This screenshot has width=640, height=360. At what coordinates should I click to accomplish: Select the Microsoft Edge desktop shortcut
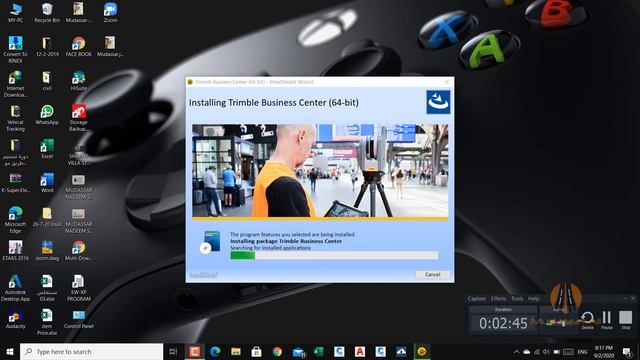tap(16, 220)
